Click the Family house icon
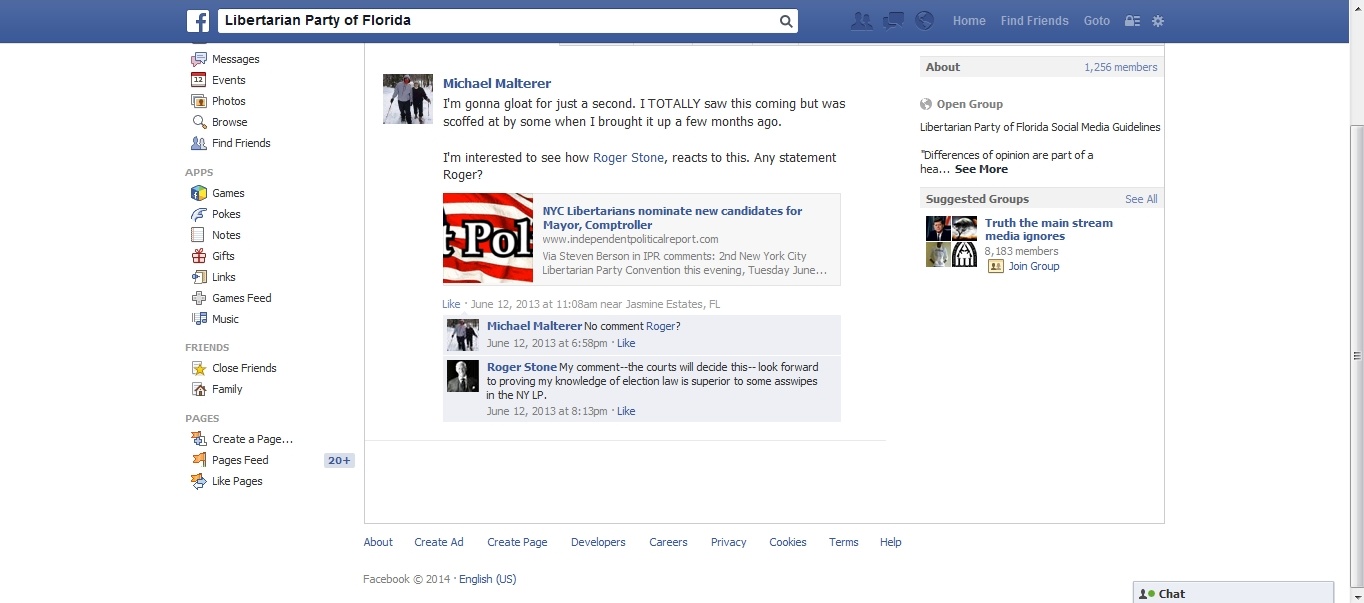The height and width of the screenshot is (603, 1364). coord(199,389)
